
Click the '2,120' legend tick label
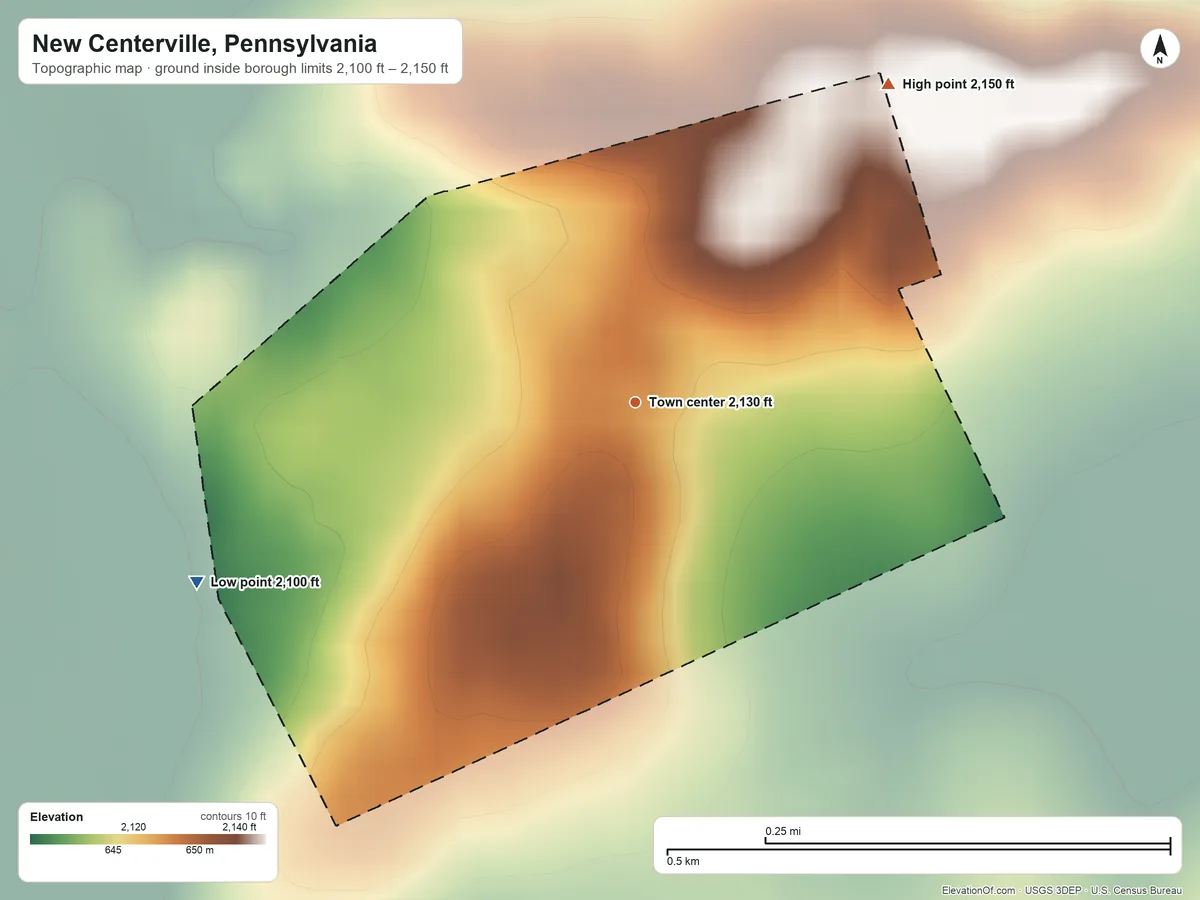[133, 827]
